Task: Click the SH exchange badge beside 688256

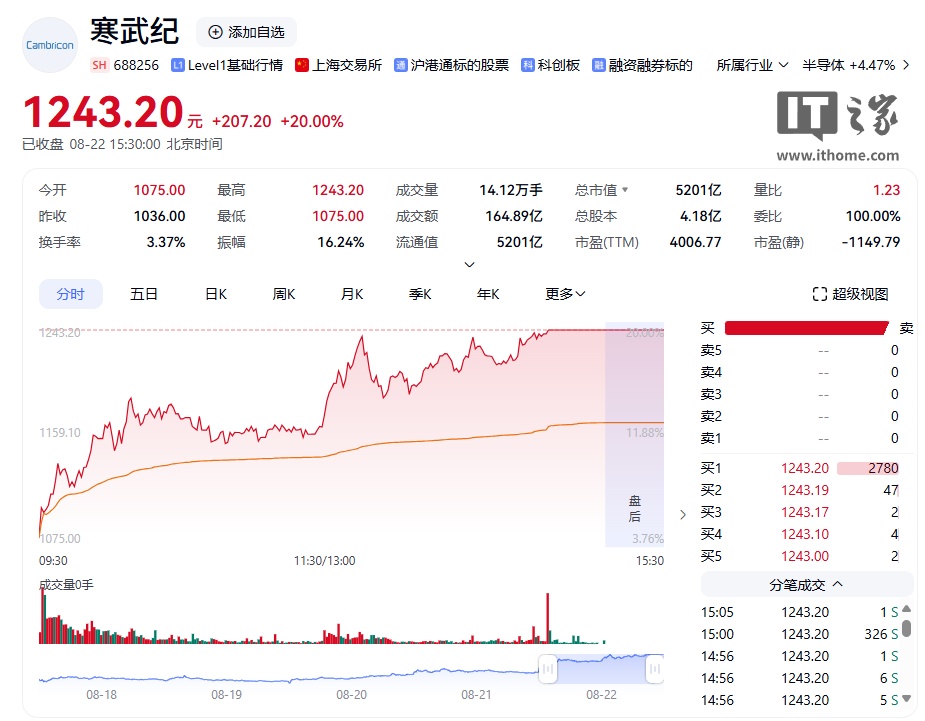Action: coord(99,64)
